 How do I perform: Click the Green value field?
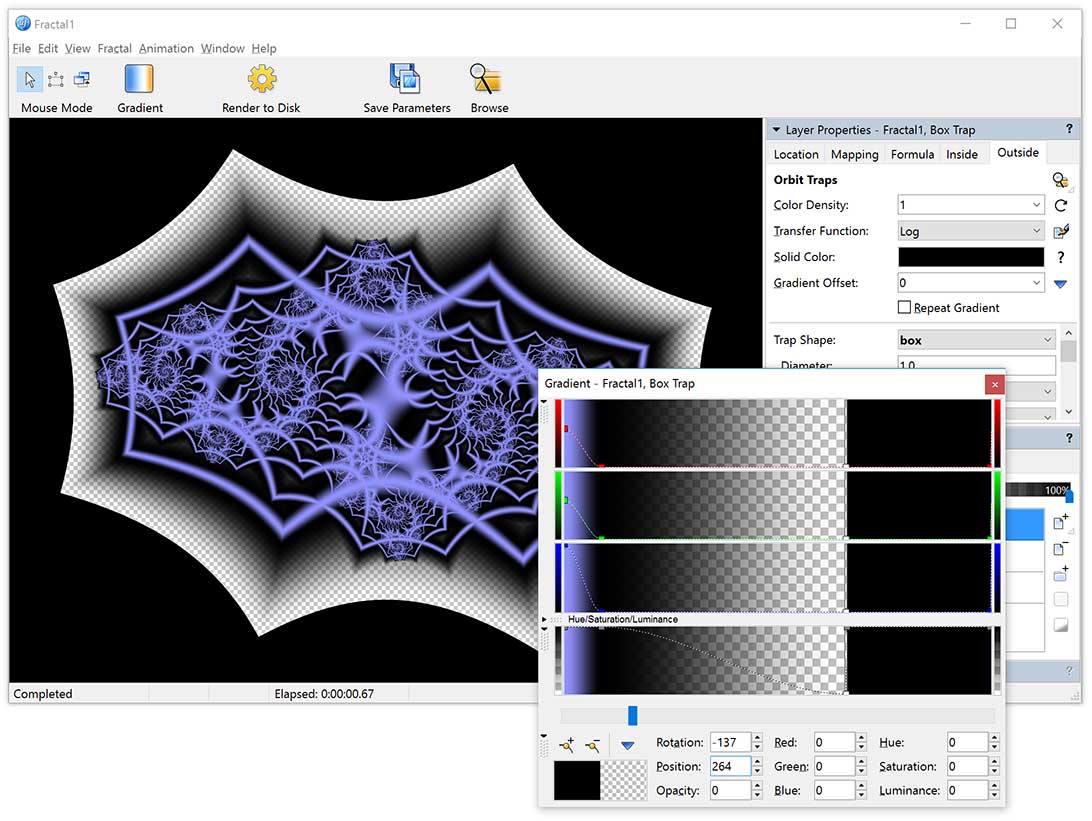coord(834,766)
